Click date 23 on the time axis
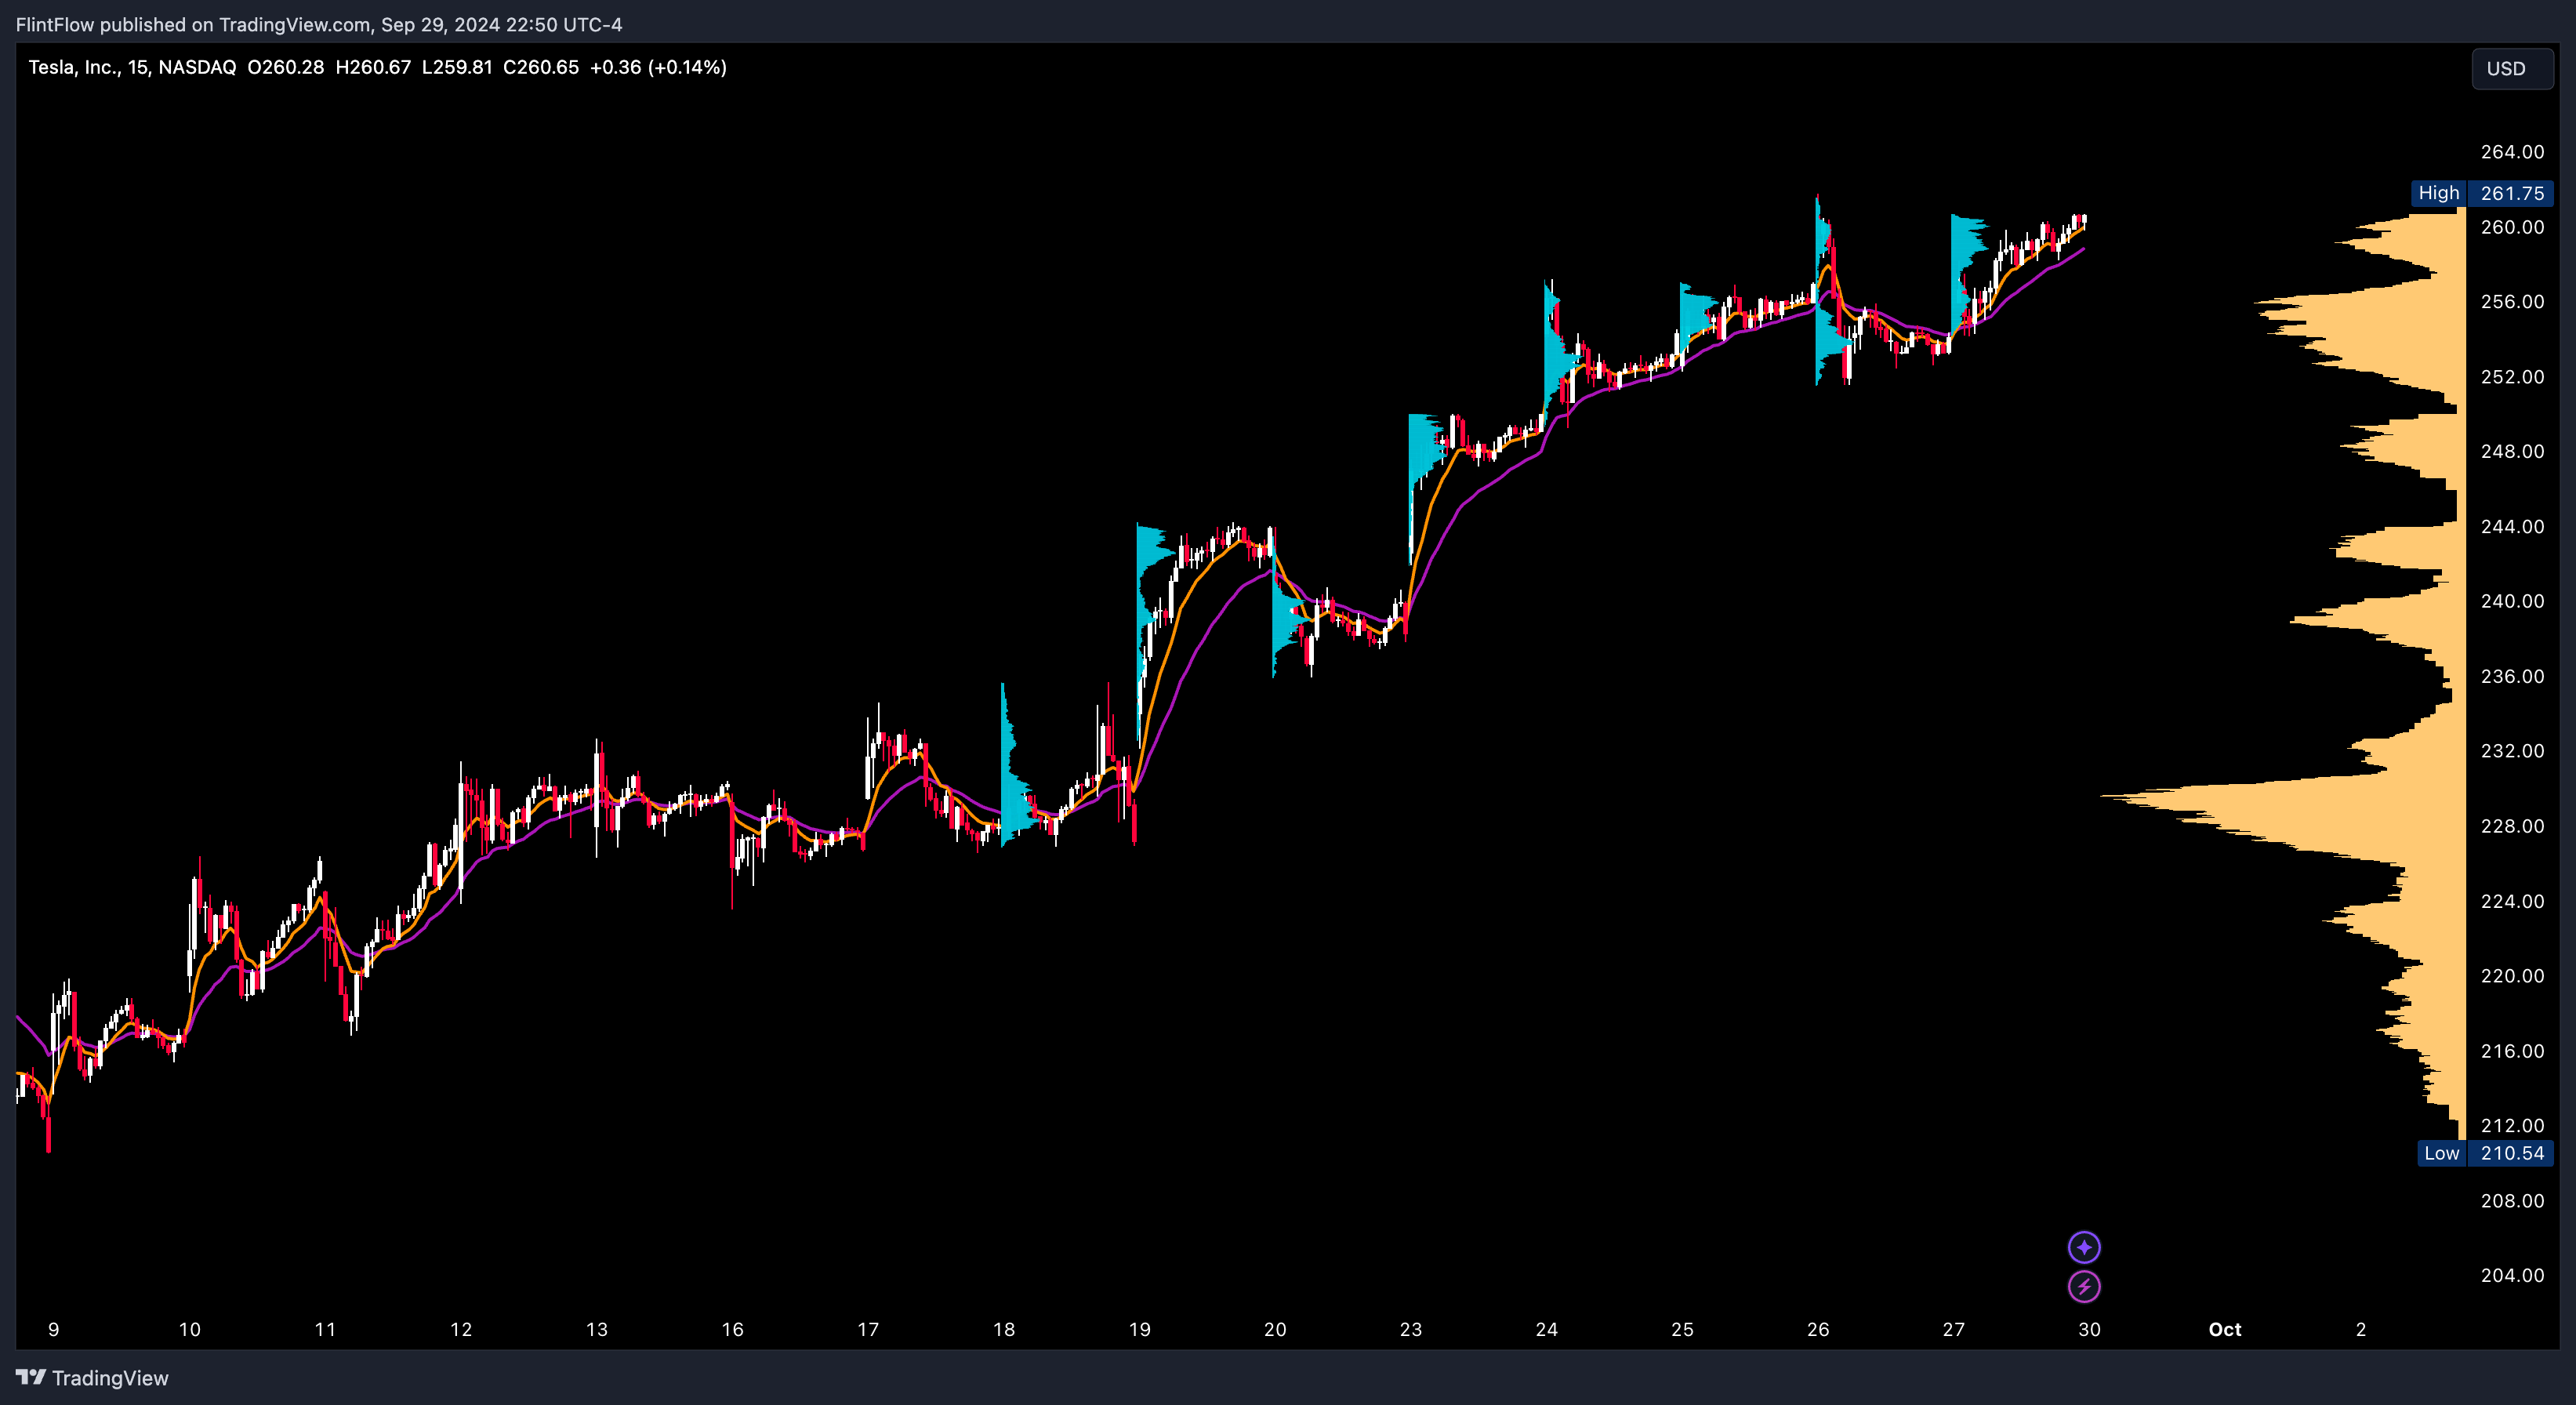This screenshot has width=2576, height=1405. [x=1411, y=1329]
